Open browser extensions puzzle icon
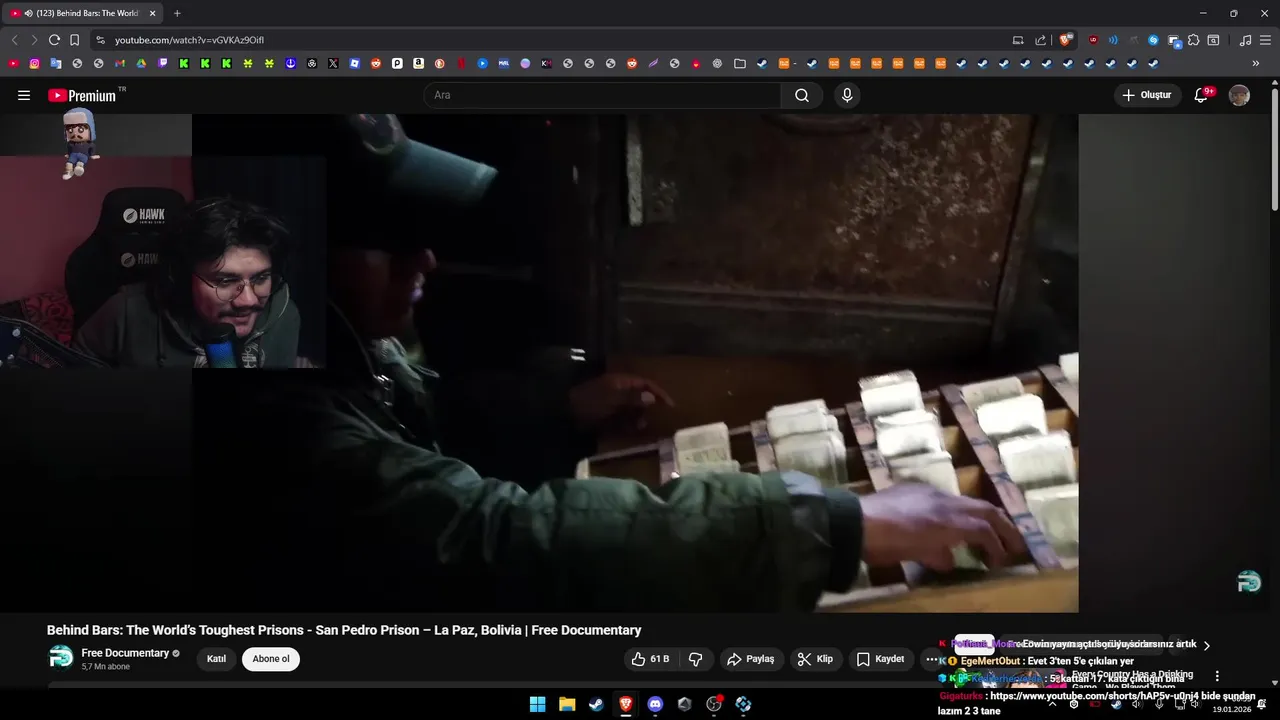 click(x=1194, y=40)
